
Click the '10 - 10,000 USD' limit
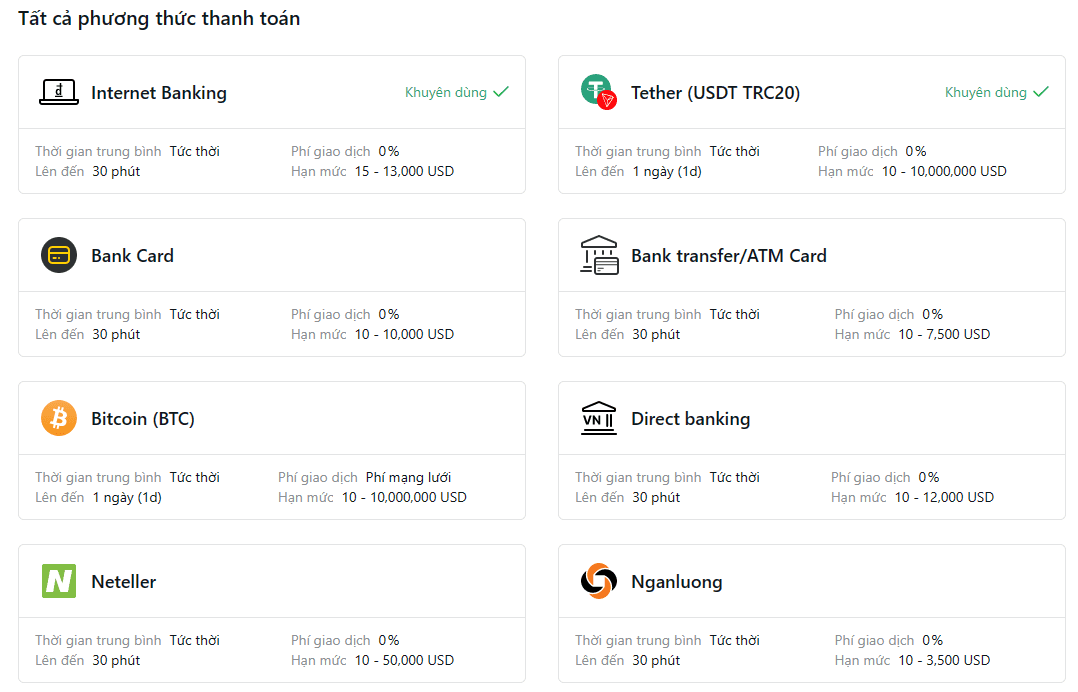[x=404, y=334]
